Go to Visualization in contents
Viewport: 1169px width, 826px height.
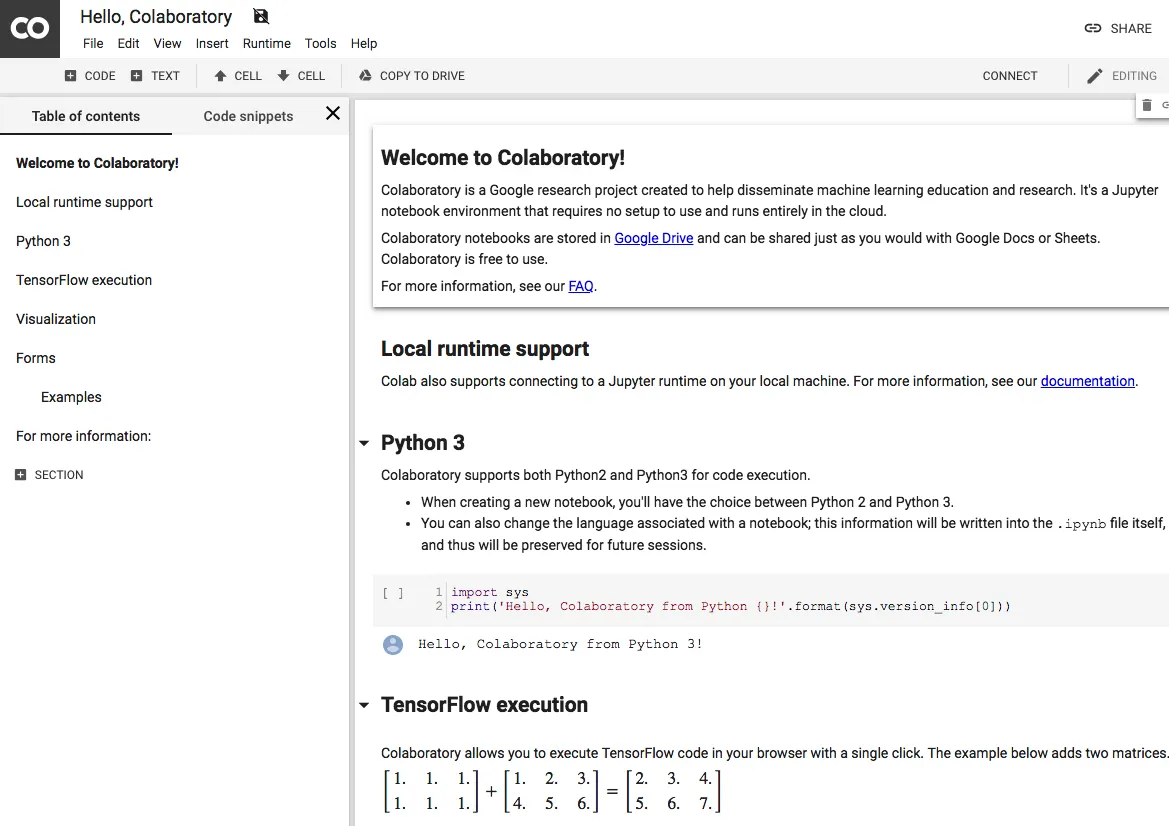point(56,319)
